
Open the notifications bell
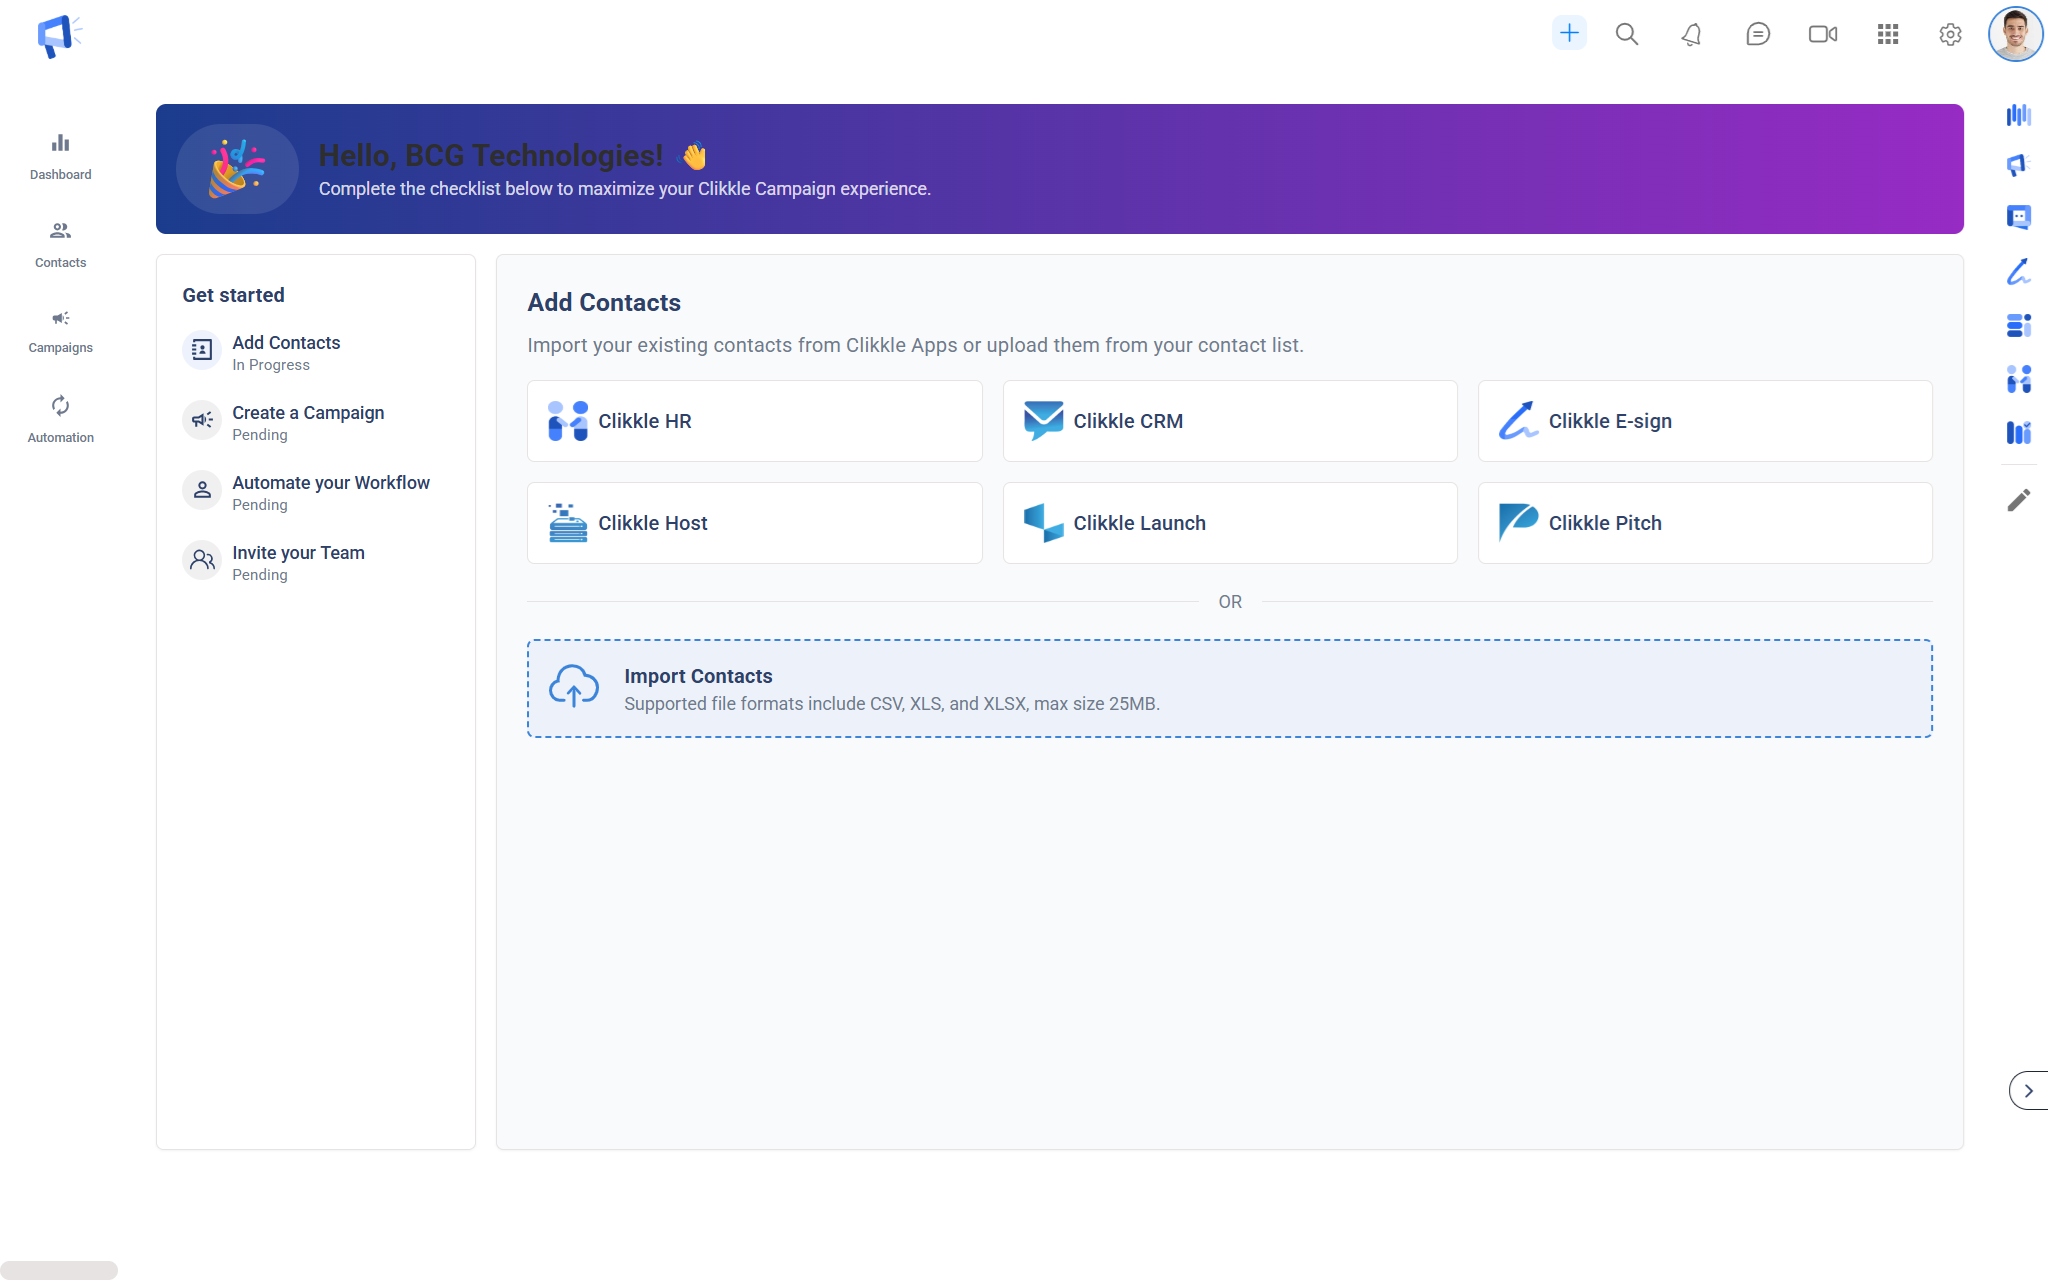tap(1691, 34)
